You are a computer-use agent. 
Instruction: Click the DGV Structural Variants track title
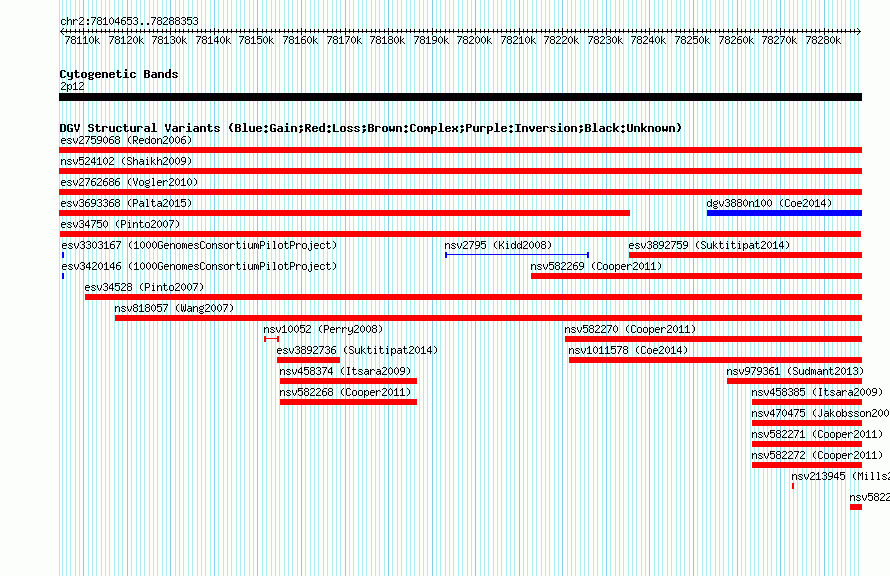click(x=371, y=128)
